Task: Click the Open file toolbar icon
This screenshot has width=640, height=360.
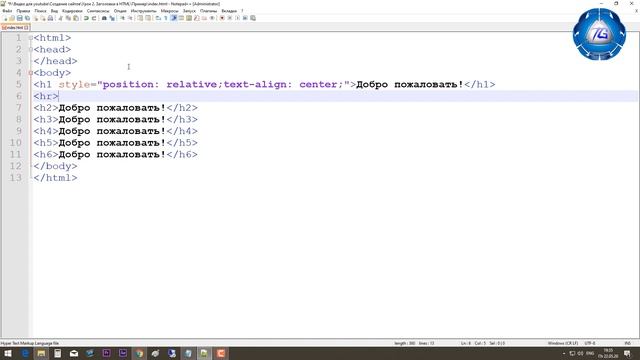Action: [12, 18]
